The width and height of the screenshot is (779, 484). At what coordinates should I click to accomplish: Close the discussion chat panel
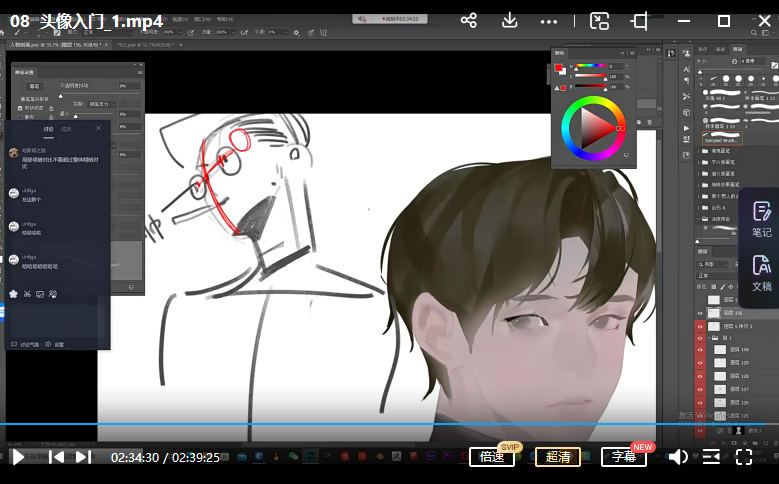(x=98, y=128)
